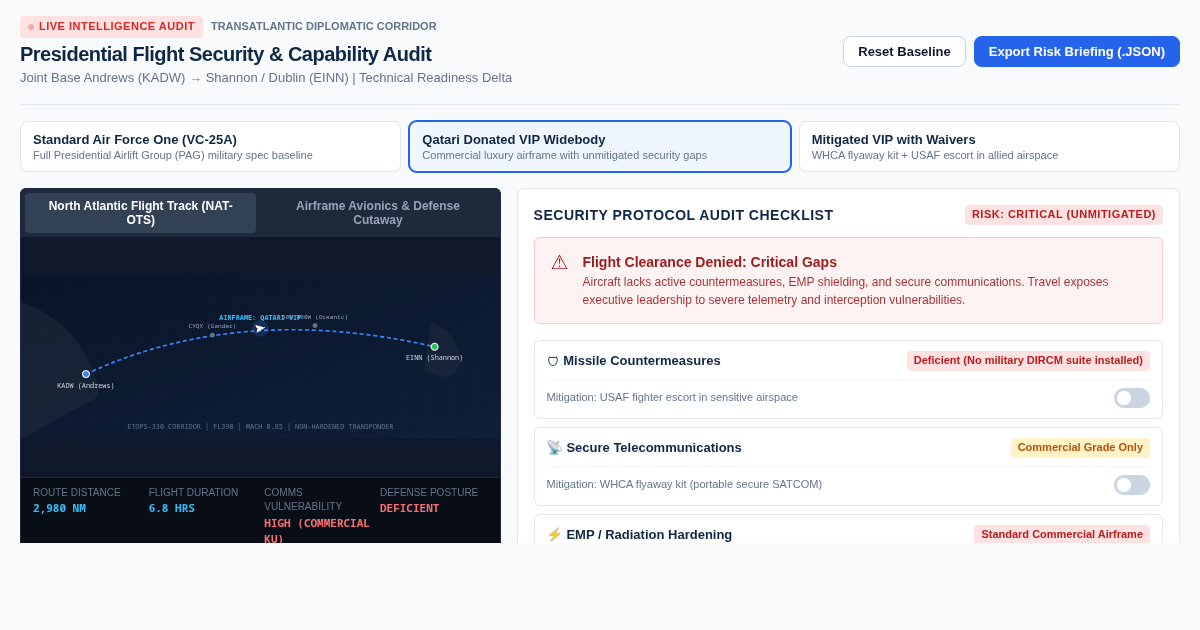Click the Presidential Flight Security & Capability Audit title
1200x630 pixels.
[226, 54]
